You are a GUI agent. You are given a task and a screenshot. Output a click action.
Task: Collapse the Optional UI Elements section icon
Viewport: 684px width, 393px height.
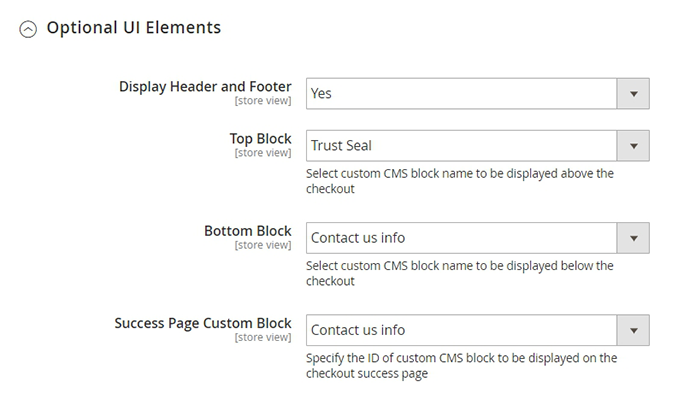(x=28, y=29)
